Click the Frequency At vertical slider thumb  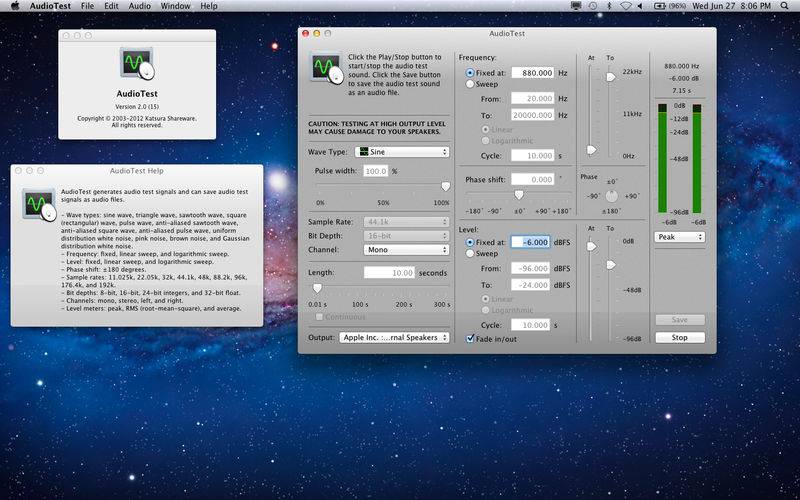[x=591, y=150]
